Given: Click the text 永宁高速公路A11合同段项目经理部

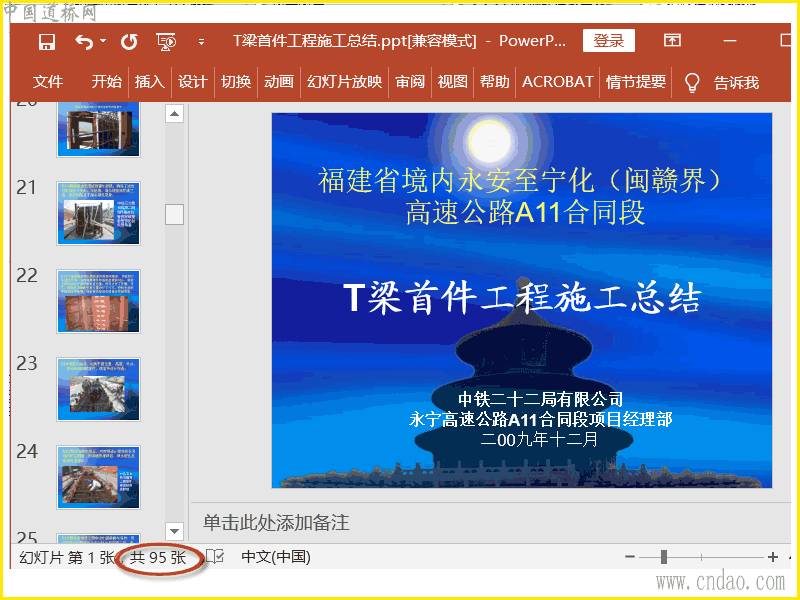Looking at the screenshot, I should tap(540, 419).
